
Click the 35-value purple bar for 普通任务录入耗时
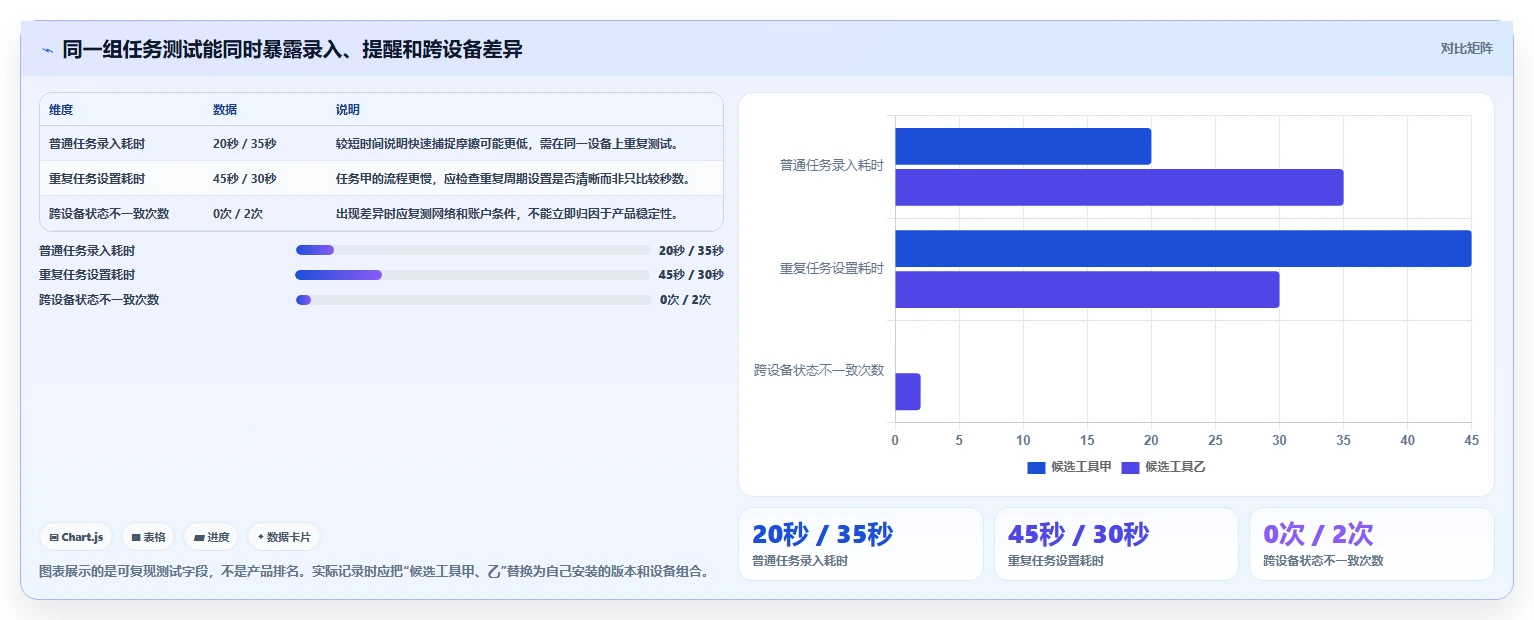click(x=1119, y=187)
